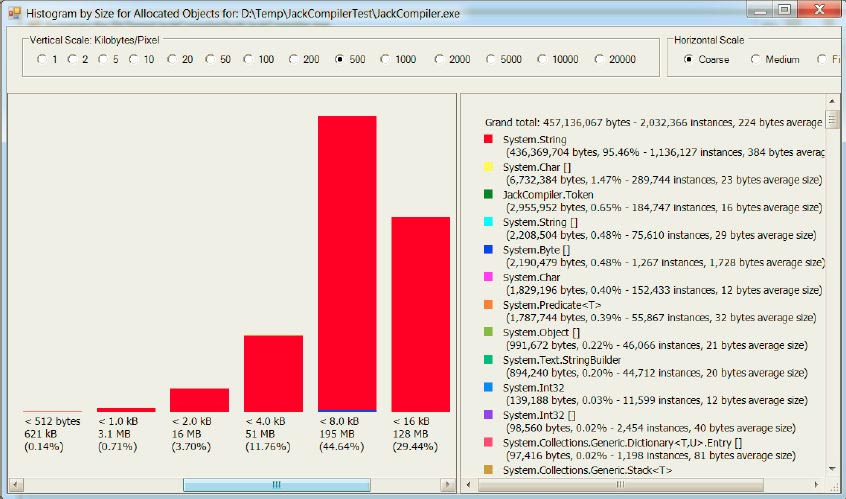Viewport: 846px width, 499px height.
Task: Click the blue System.Byte [] legend swatch
Action: [x=488, y=249]
